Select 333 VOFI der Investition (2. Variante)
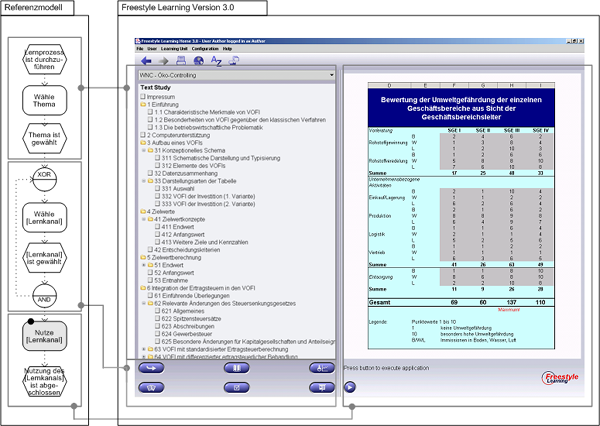The width and height of the screenshot is (600, 426). 208,204
